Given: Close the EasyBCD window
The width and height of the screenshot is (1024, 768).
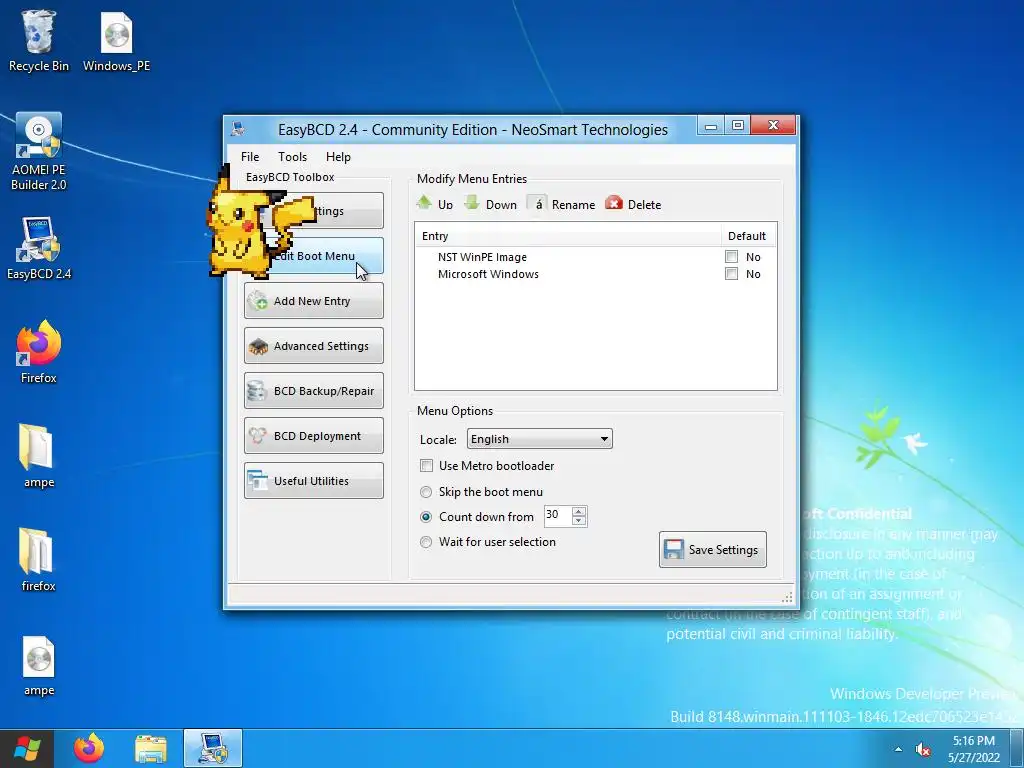Looking at the screenshot, I should point(773,125).
